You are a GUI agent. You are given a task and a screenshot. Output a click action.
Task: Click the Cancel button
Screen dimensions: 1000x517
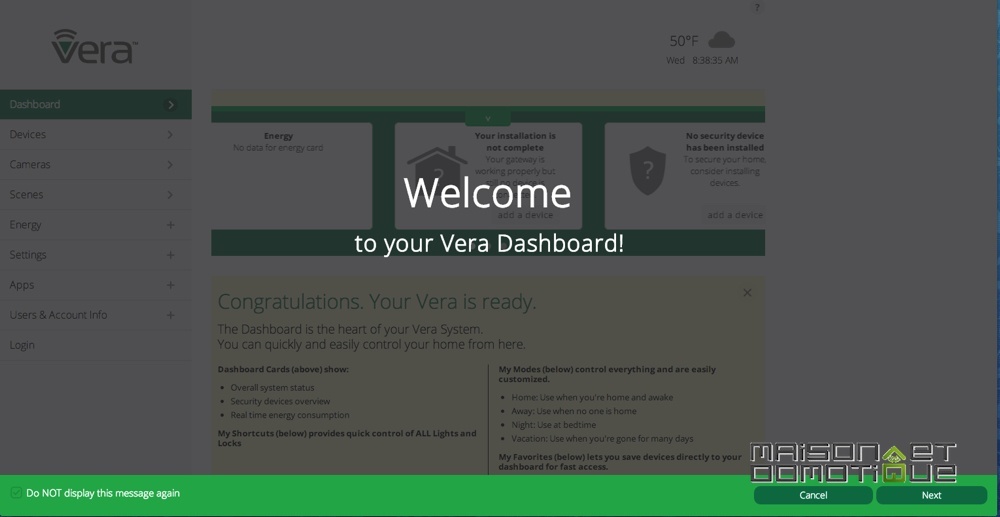click(x=813, y=495)
